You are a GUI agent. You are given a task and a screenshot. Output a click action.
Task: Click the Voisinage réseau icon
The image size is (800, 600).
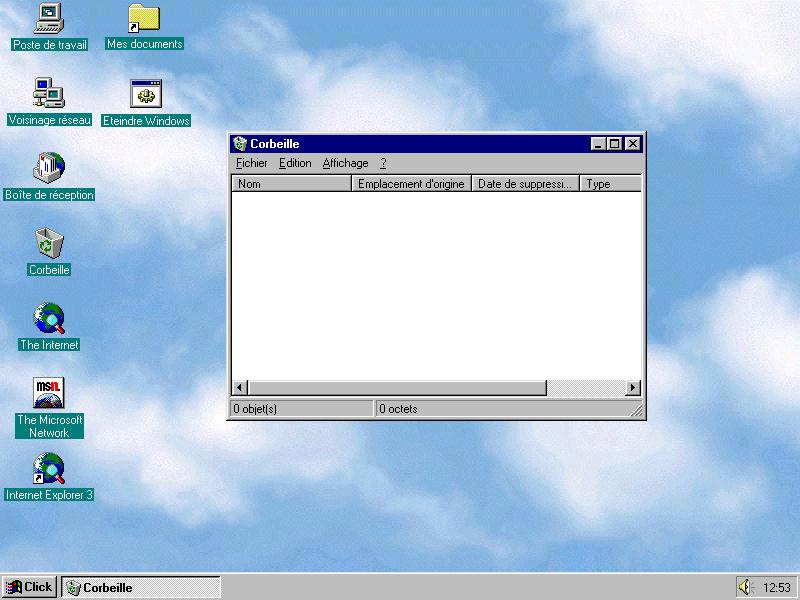[49, 94]
